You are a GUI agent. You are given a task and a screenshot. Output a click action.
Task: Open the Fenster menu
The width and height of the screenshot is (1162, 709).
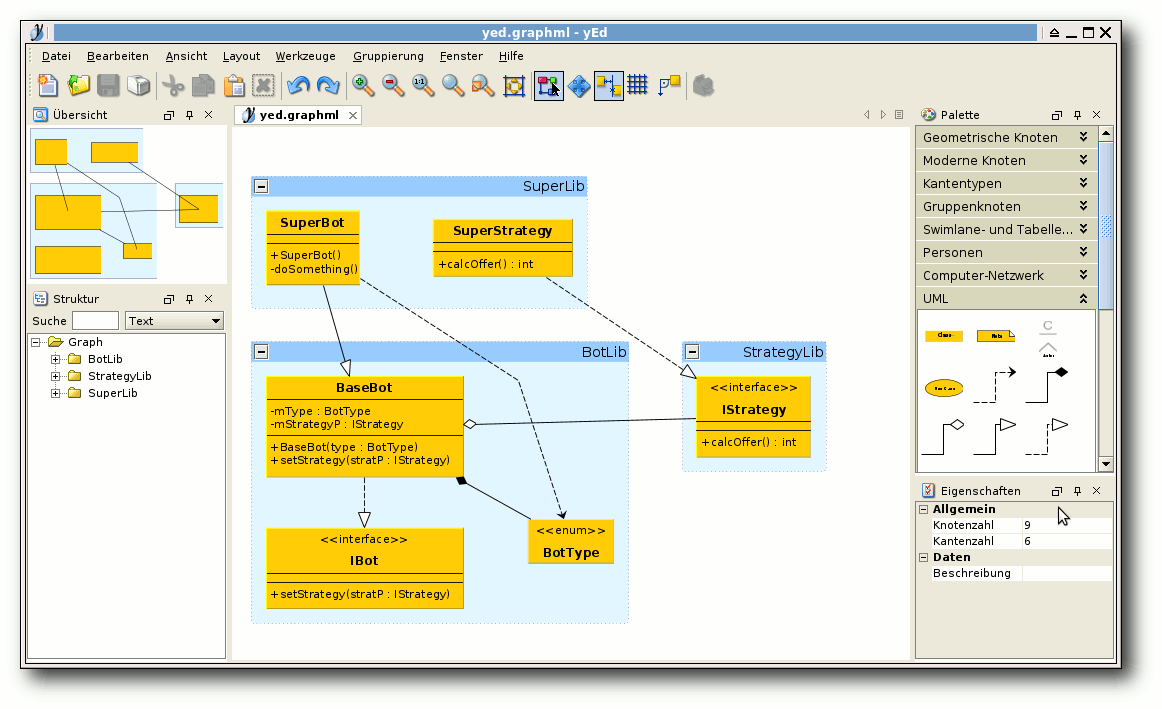pyautogui.click(x=461, y=56)
